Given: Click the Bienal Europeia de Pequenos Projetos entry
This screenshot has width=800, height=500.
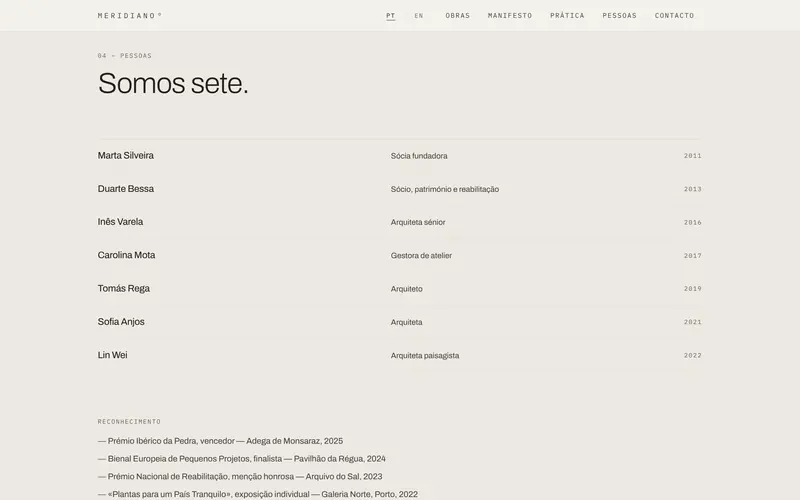Looking at the screenshot, I should tap(241, 459).
